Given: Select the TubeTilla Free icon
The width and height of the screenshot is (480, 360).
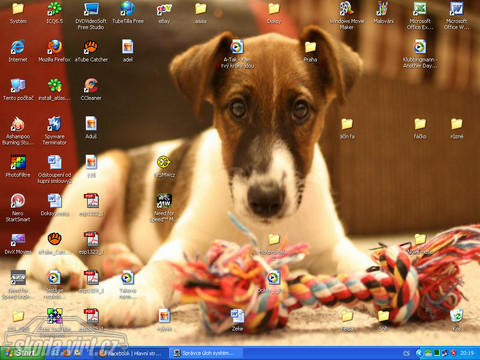Looking at the screenshot, I should point(128,13).
